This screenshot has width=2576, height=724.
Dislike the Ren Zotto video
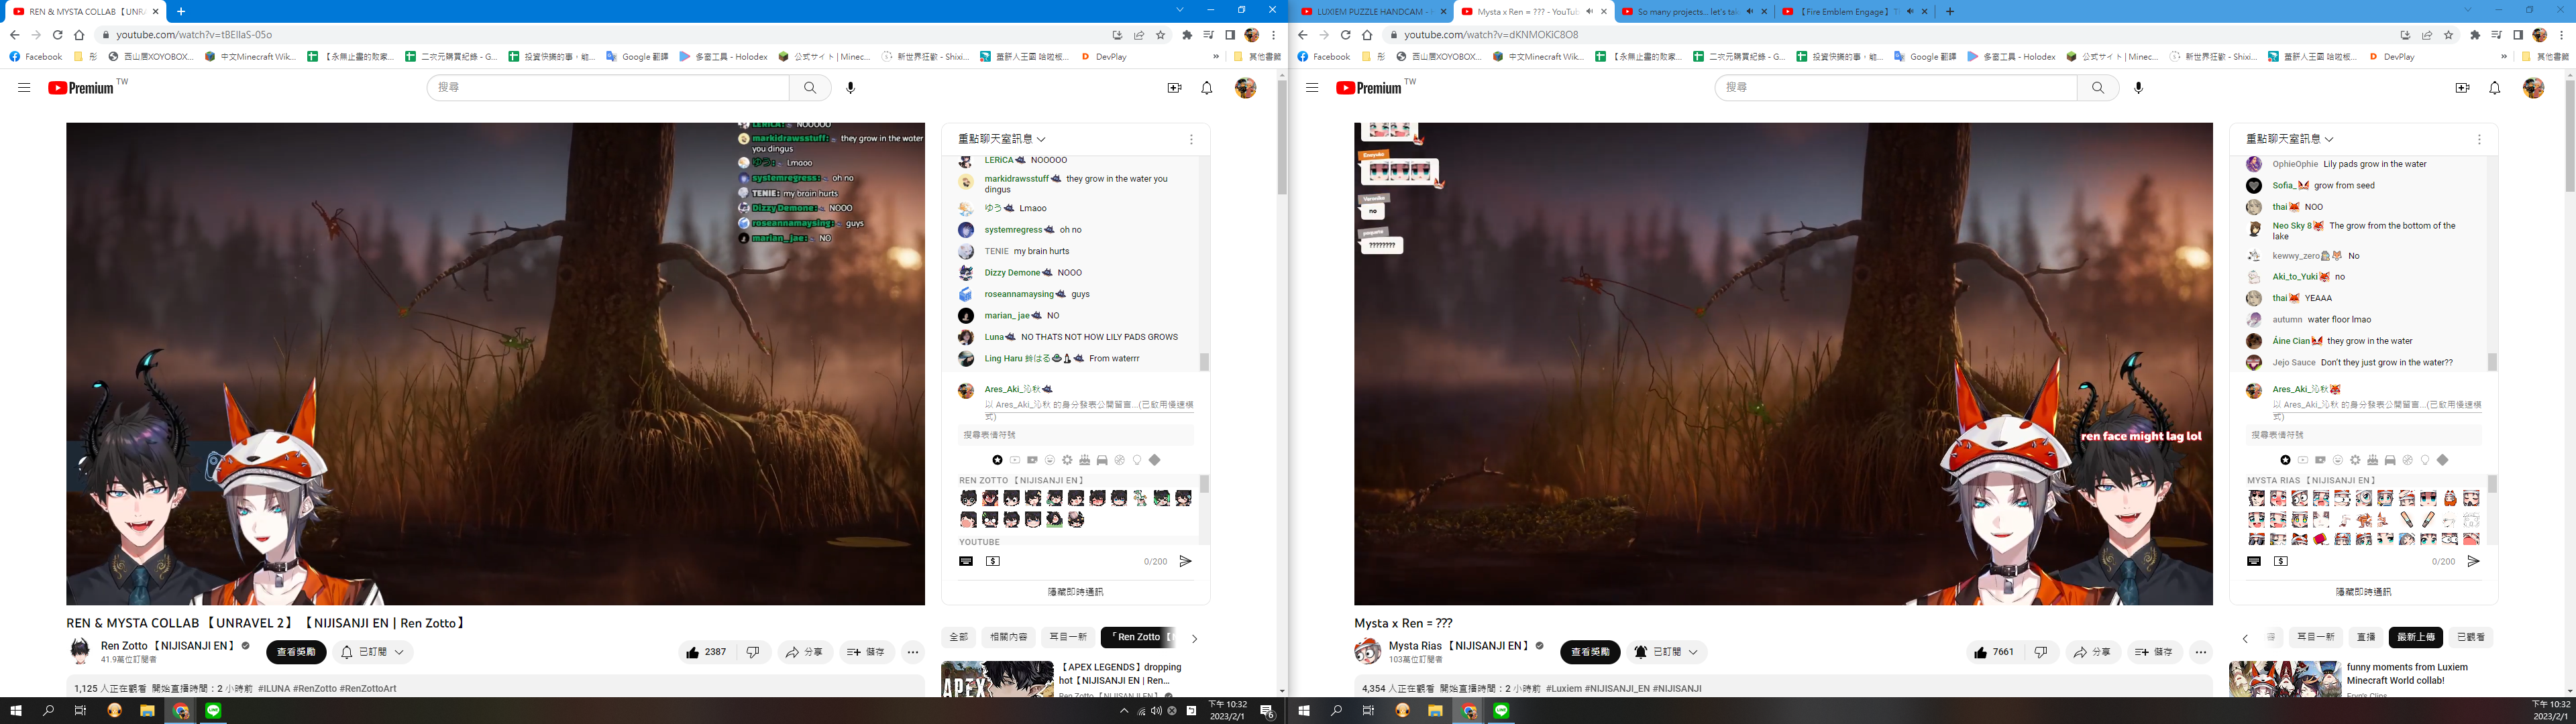[x=753, y=652]
